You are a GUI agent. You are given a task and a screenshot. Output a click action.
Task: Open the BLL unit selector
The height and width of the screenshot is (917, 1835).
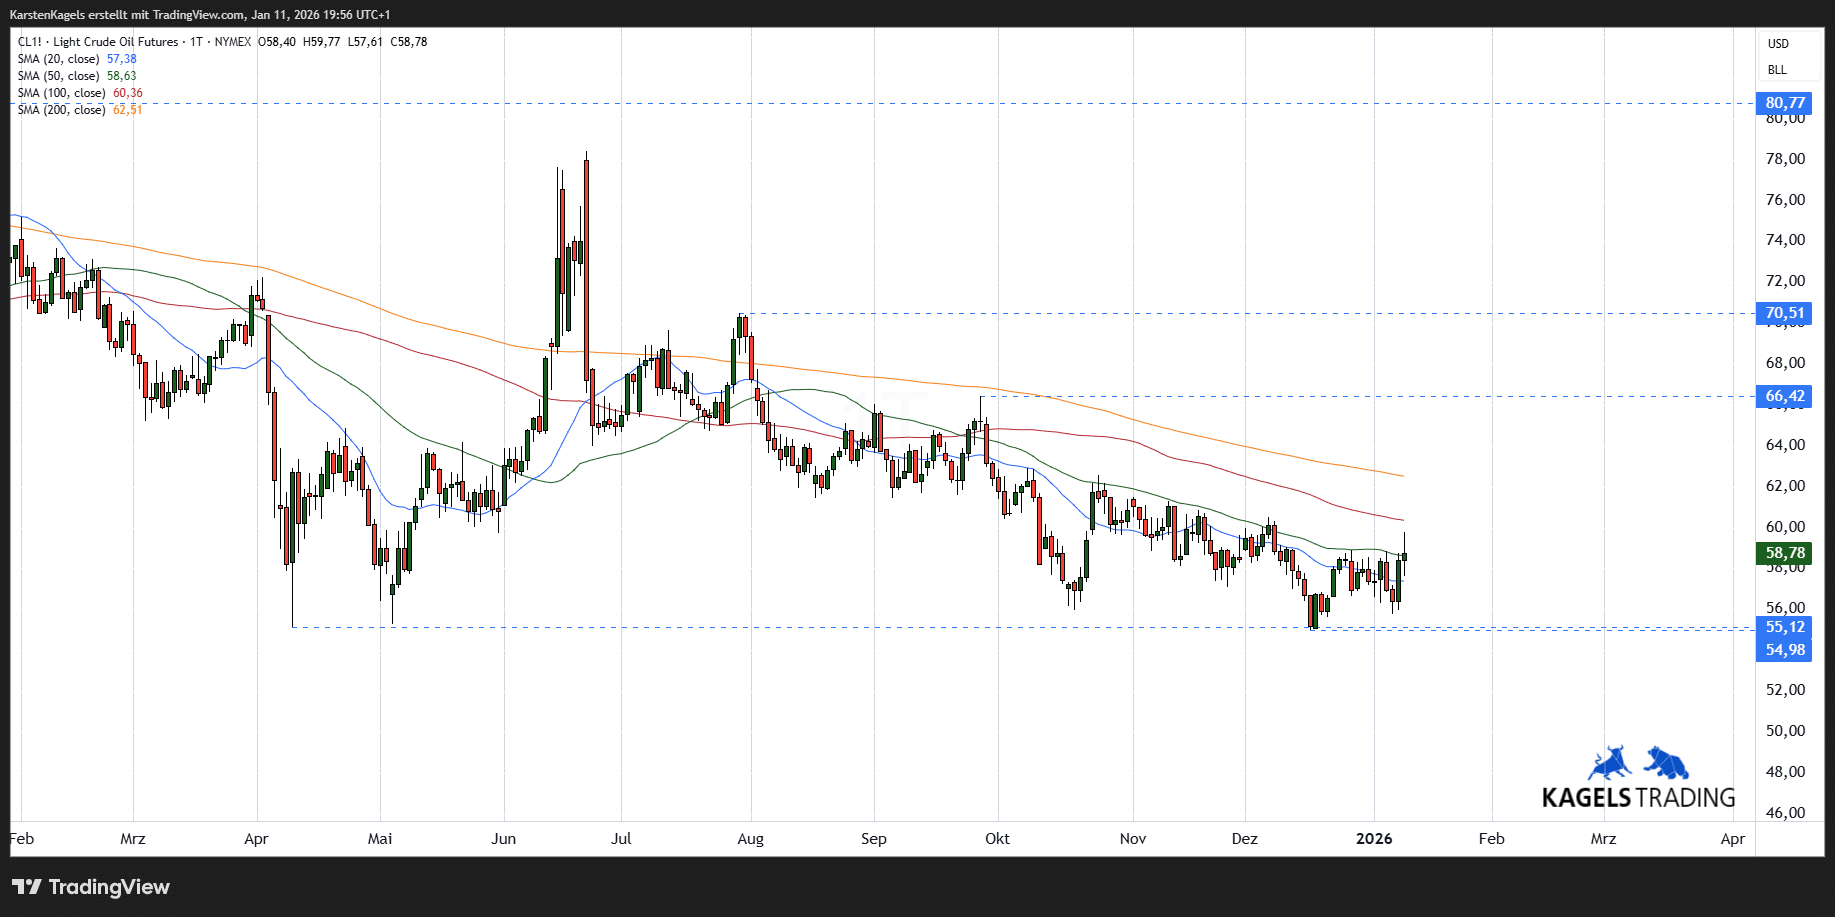click(1777, 70)
